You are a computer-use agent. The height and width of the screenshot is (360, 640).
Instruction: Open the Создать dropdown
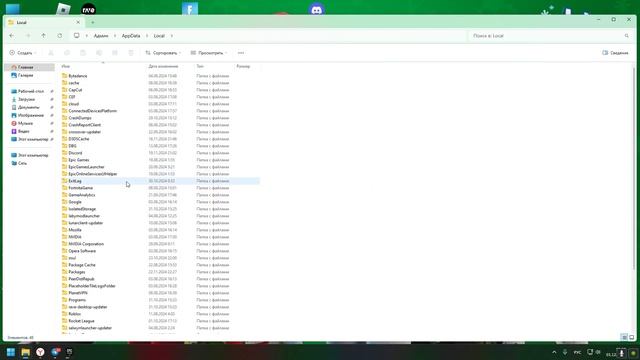click(23, 53)
